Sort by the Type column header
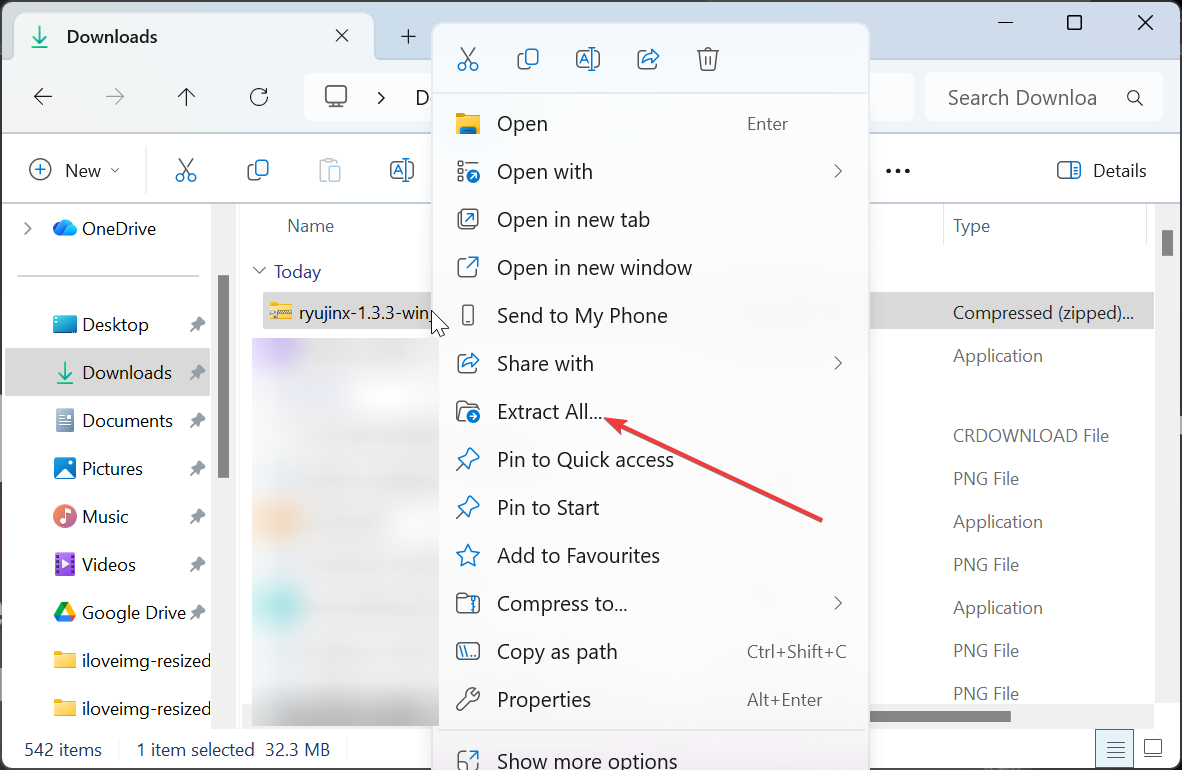1182x770 pixels. [971, 226]
